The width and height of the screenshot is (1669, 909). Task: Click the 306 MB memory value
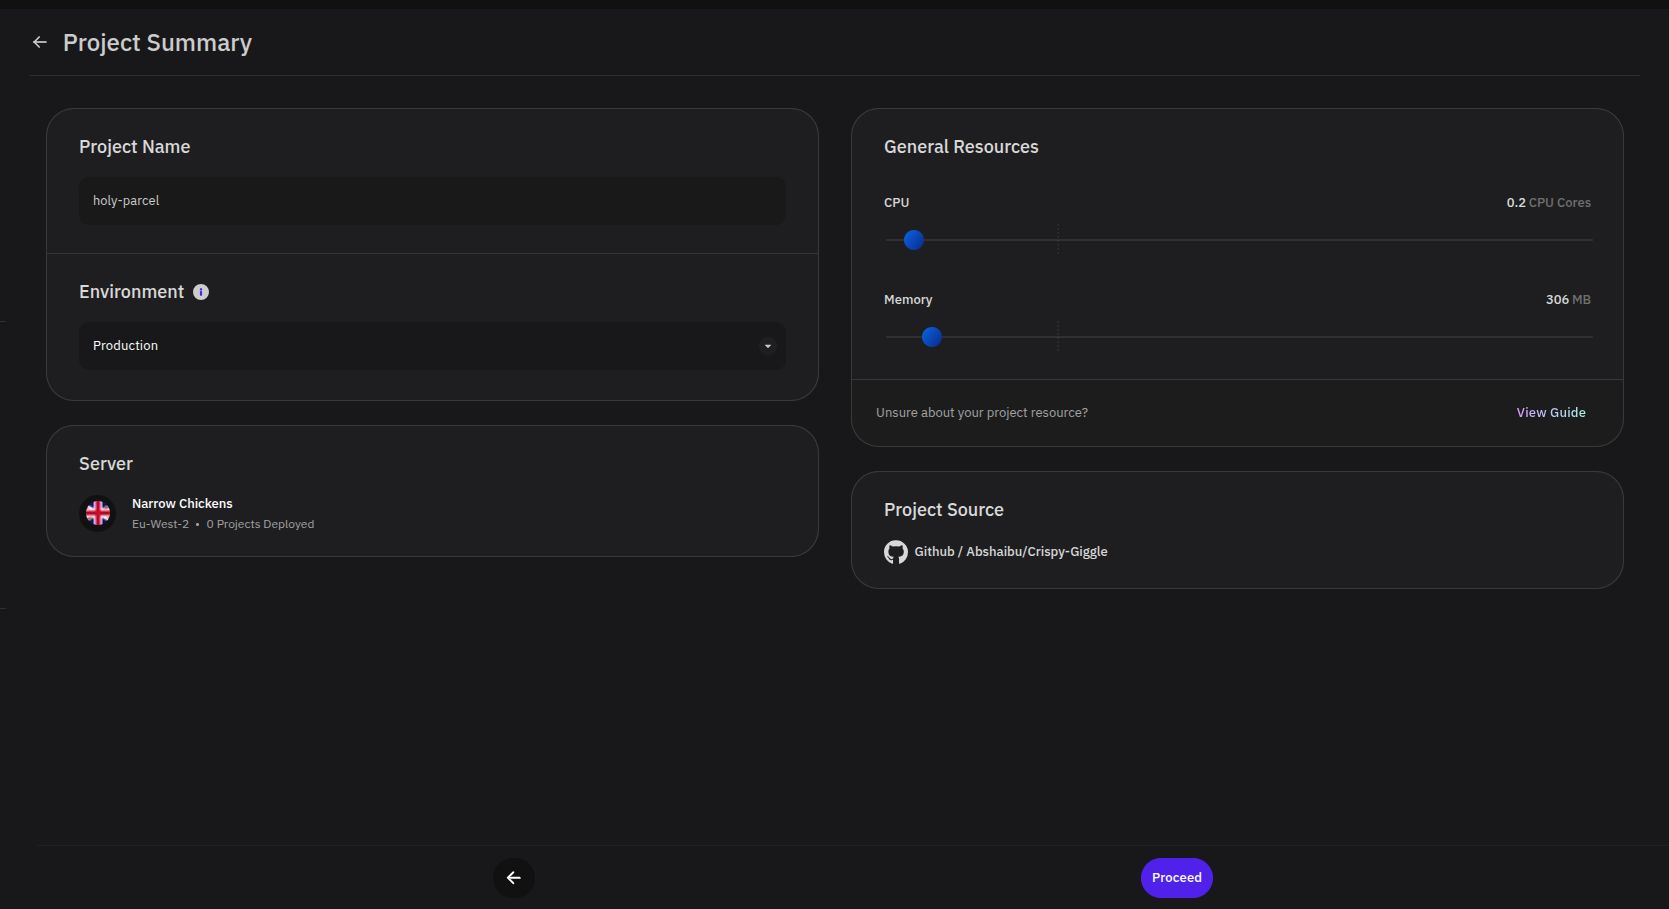pyautogui.click(x=1568, y=300)
